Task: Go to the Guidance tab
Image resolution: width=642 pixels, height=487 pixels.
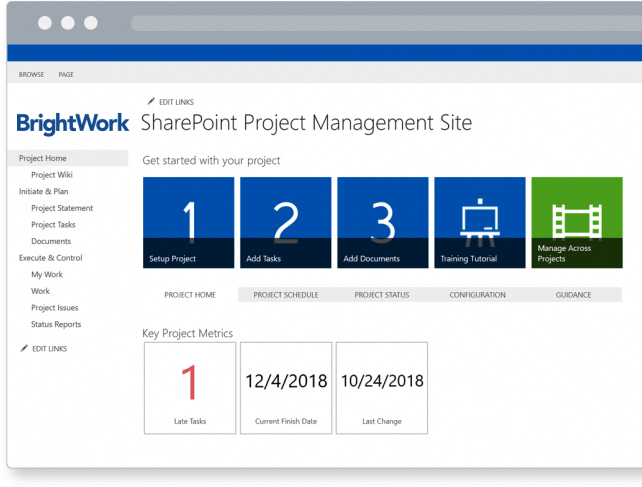Action: point(573,295)
